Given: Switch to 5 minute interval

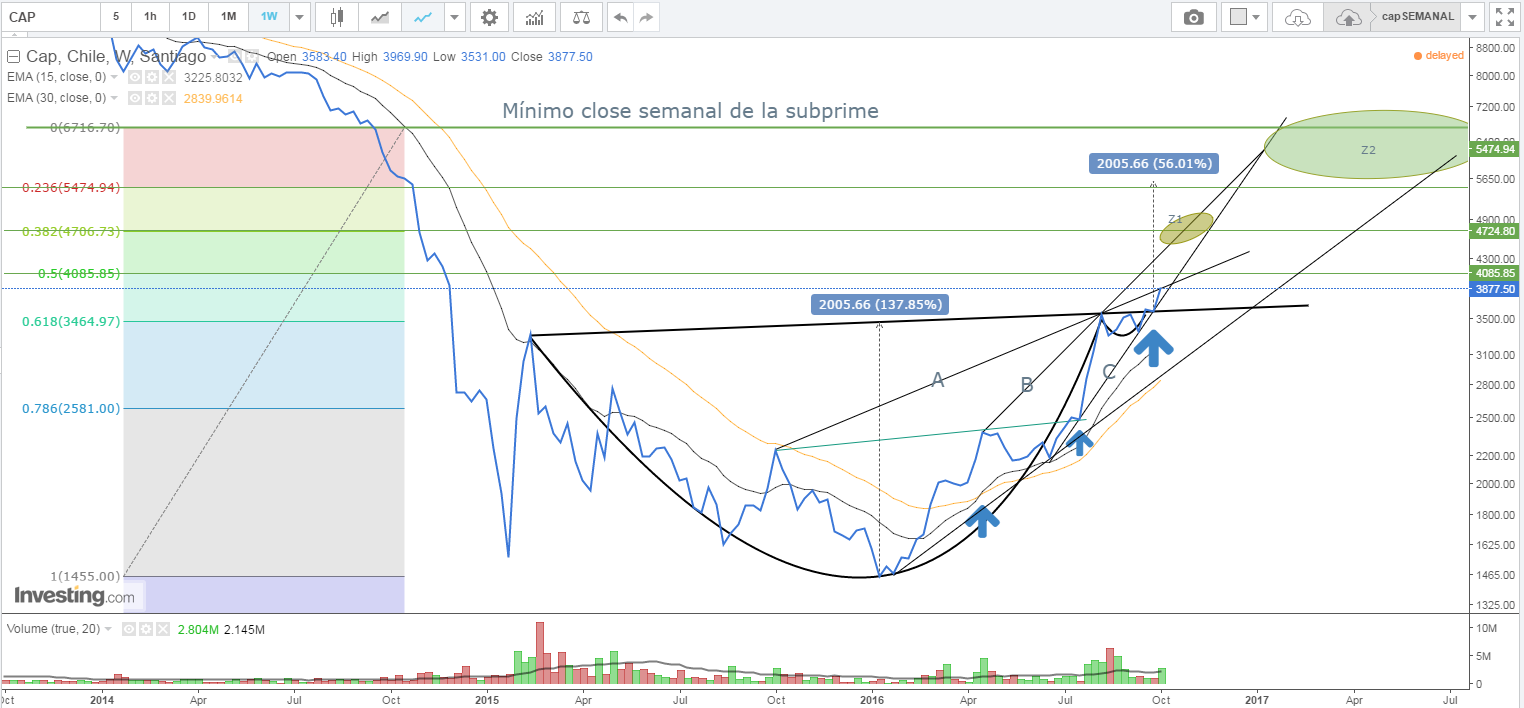Looking at the screenshot, I should point(116,17).
